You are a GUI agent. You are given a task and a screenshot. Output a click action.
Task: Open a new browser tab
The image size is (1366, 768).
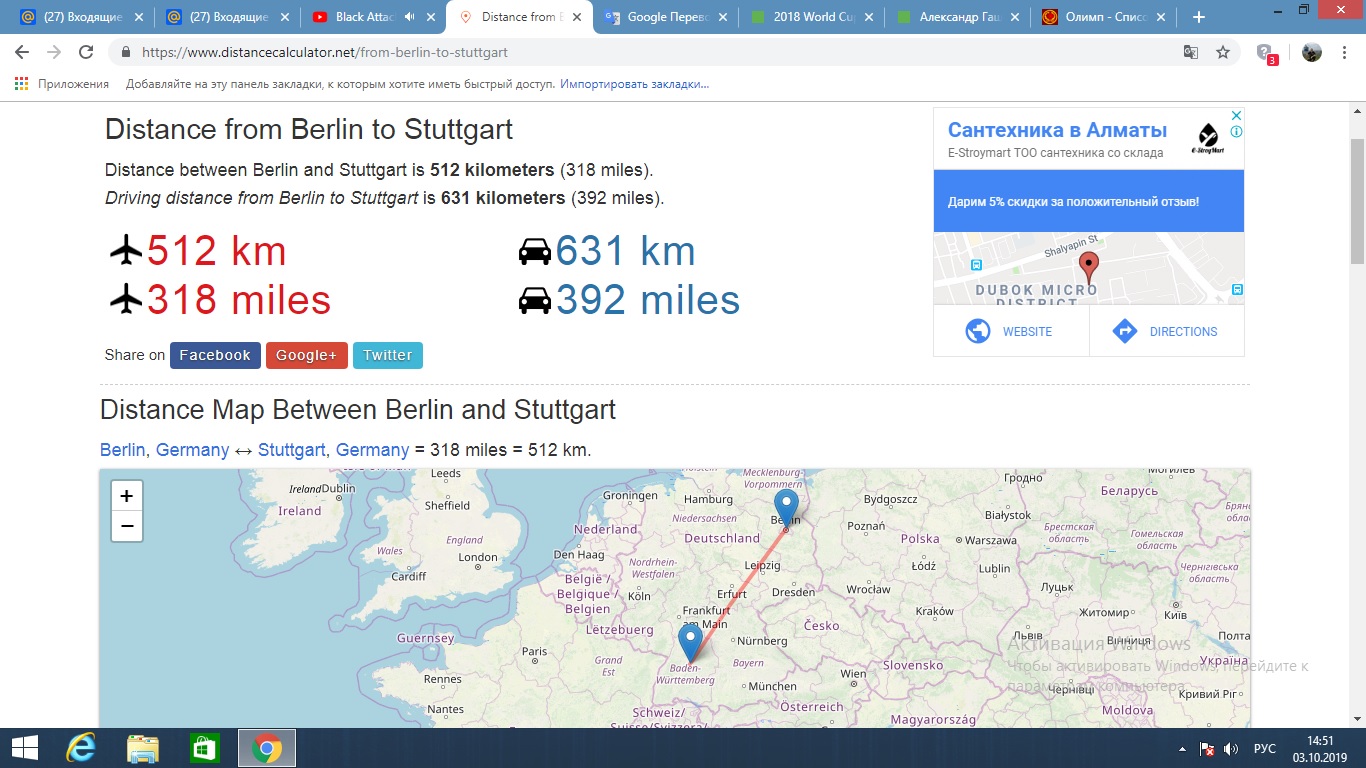pos(1199,17)
